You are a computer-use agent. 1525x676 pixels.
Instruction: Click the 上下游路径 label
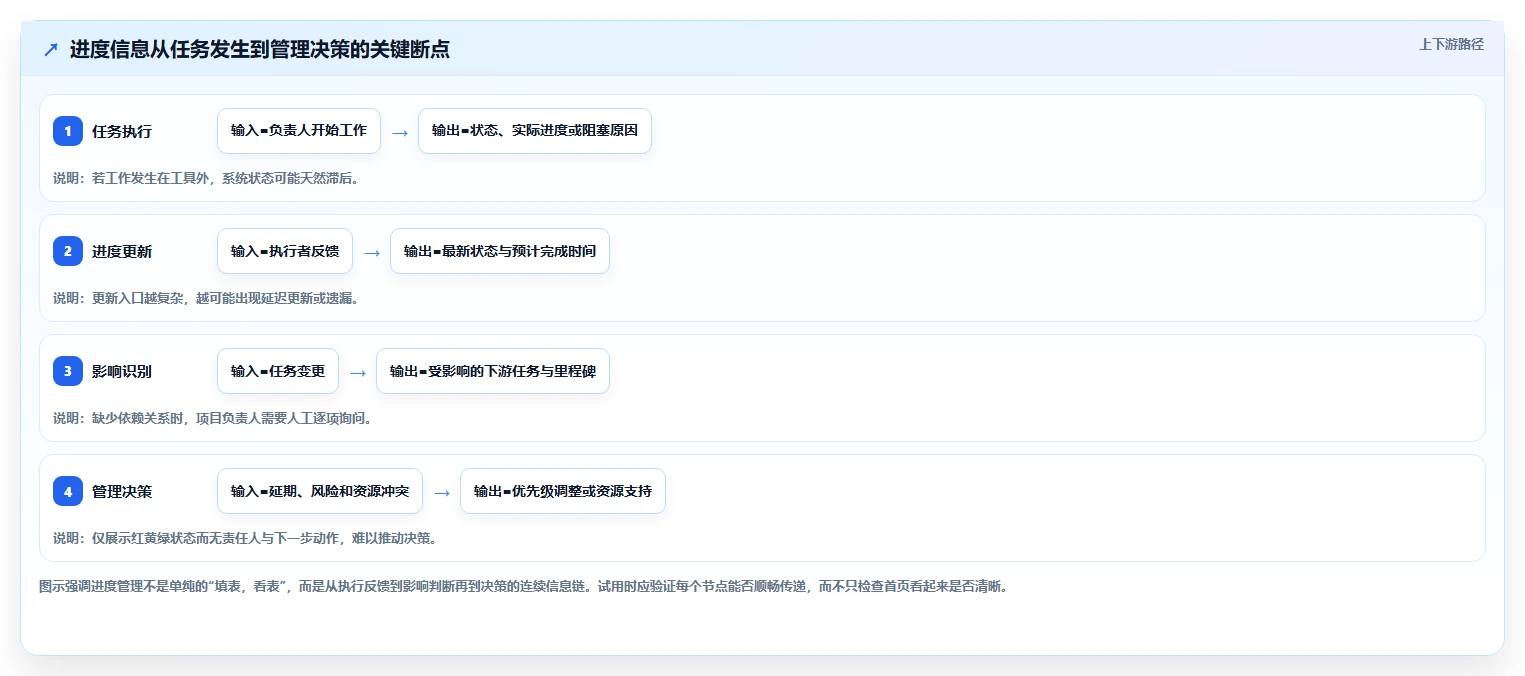(1451, 44)
